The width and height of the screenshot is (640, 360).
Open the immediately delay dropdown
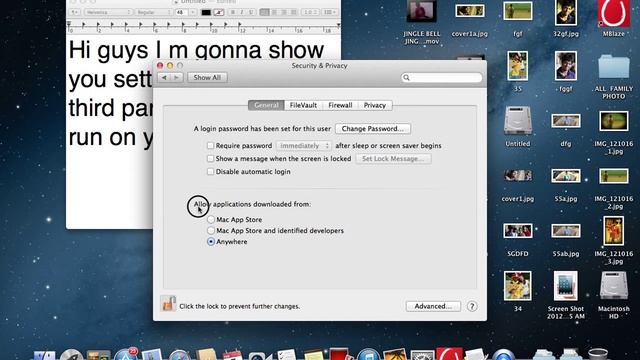pyautogui.click(x=303, y=146)
